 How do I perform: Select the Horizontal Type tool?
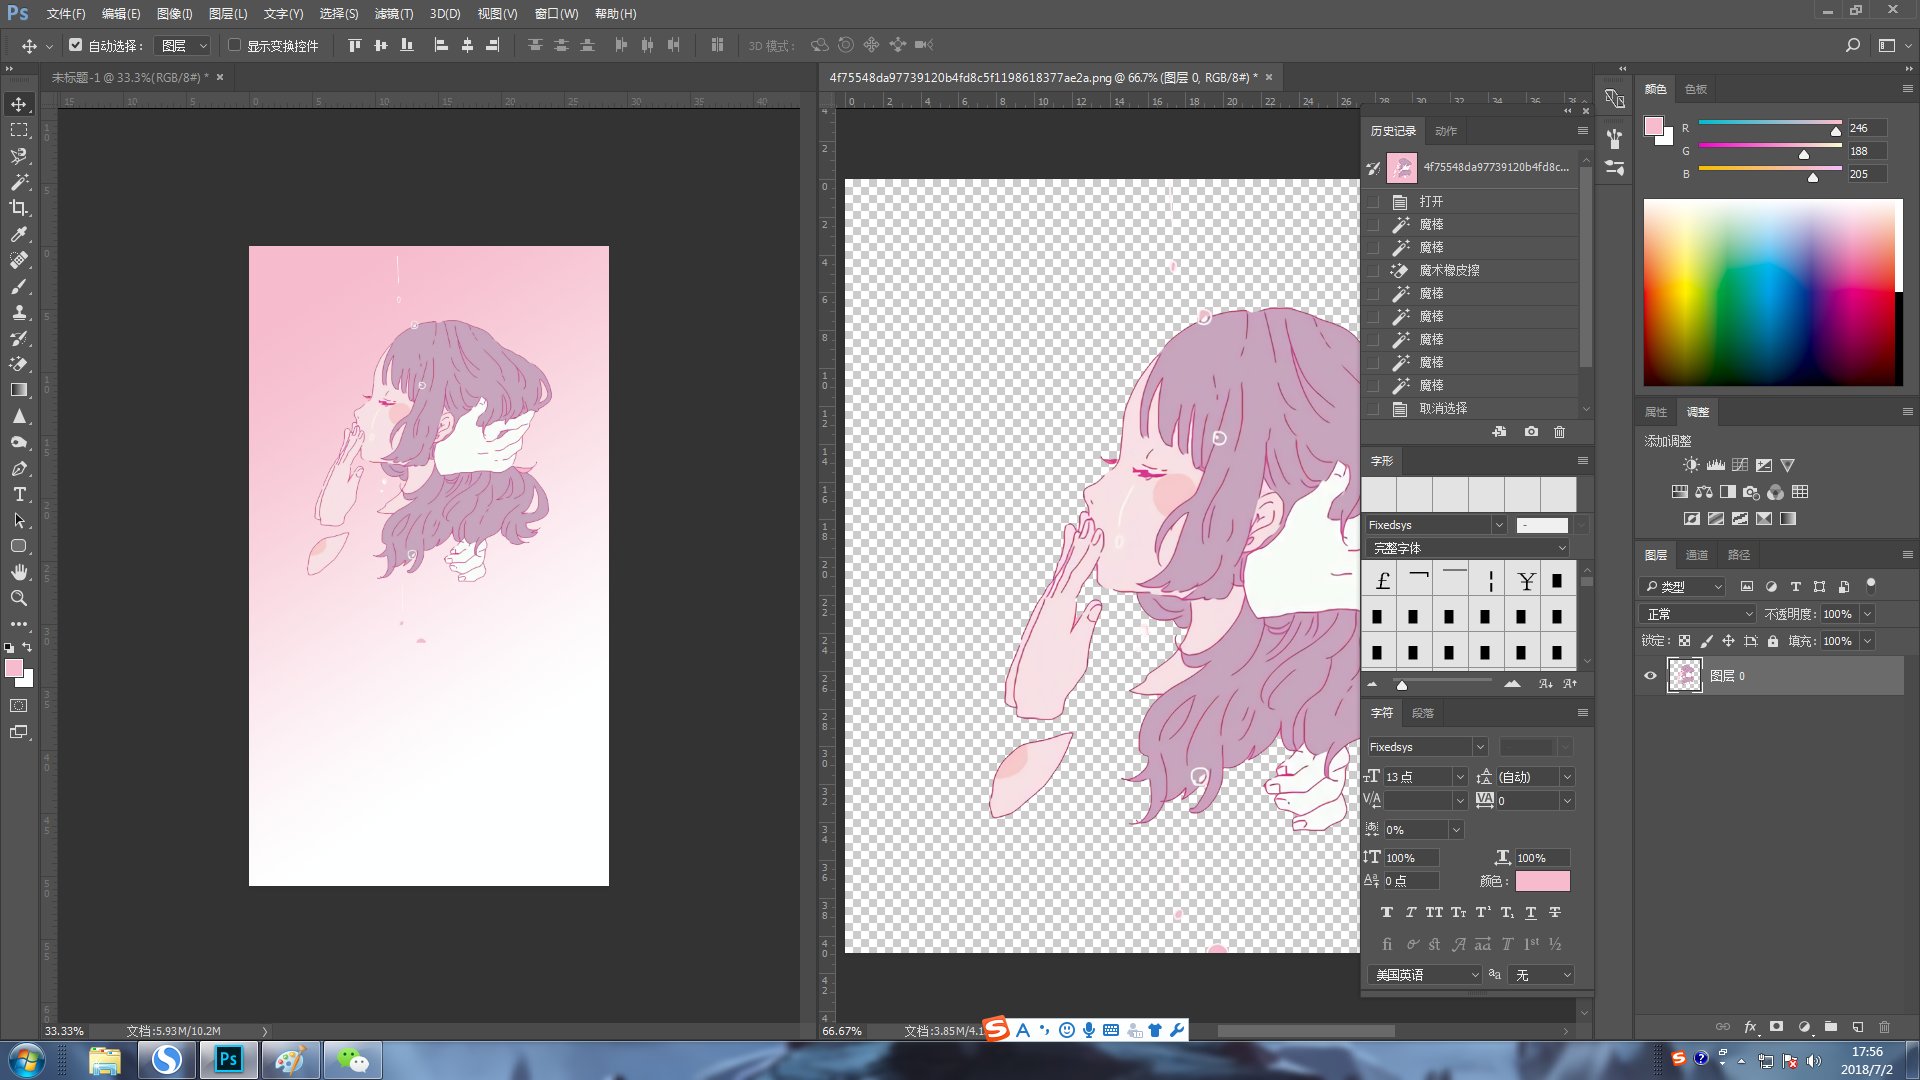tap(19, 494)
